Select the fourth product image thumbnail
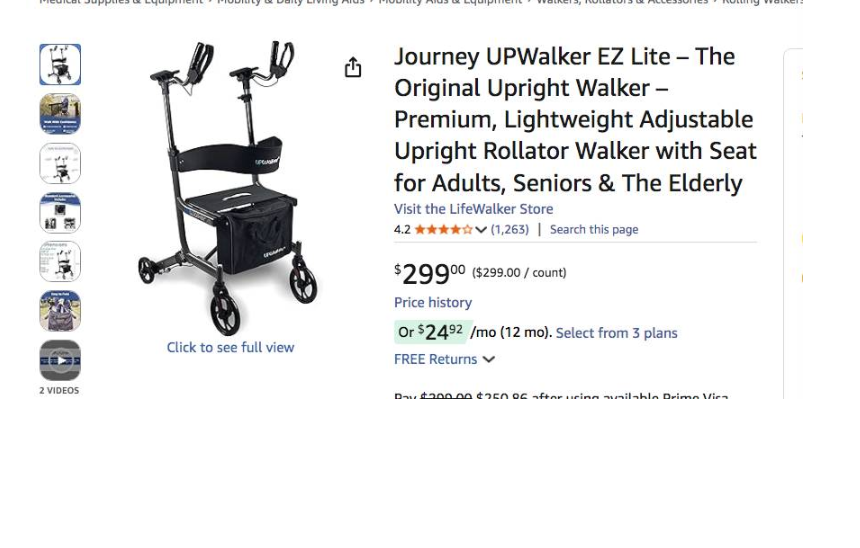860x548 pixels. click(x=60, y=212)
